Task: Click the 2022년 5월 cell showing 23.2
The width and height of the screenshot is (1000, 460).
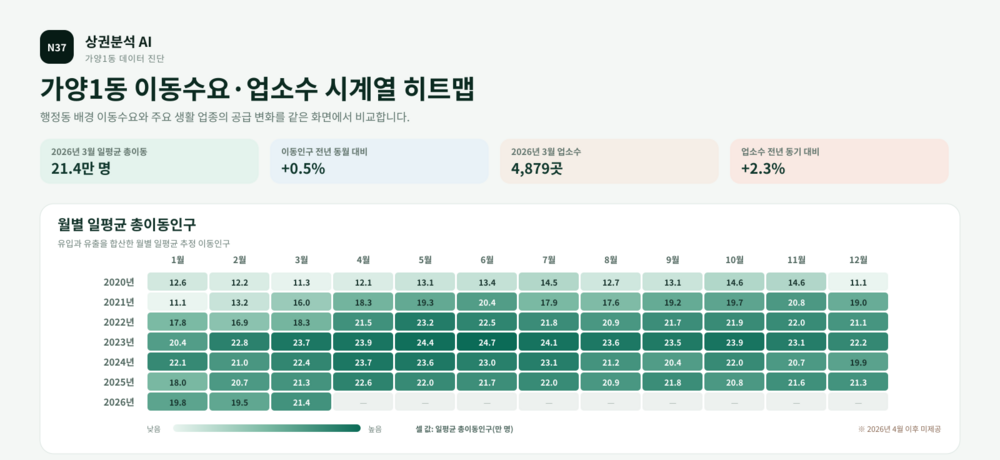Action: pyautogui.click(x=425, y=322)
